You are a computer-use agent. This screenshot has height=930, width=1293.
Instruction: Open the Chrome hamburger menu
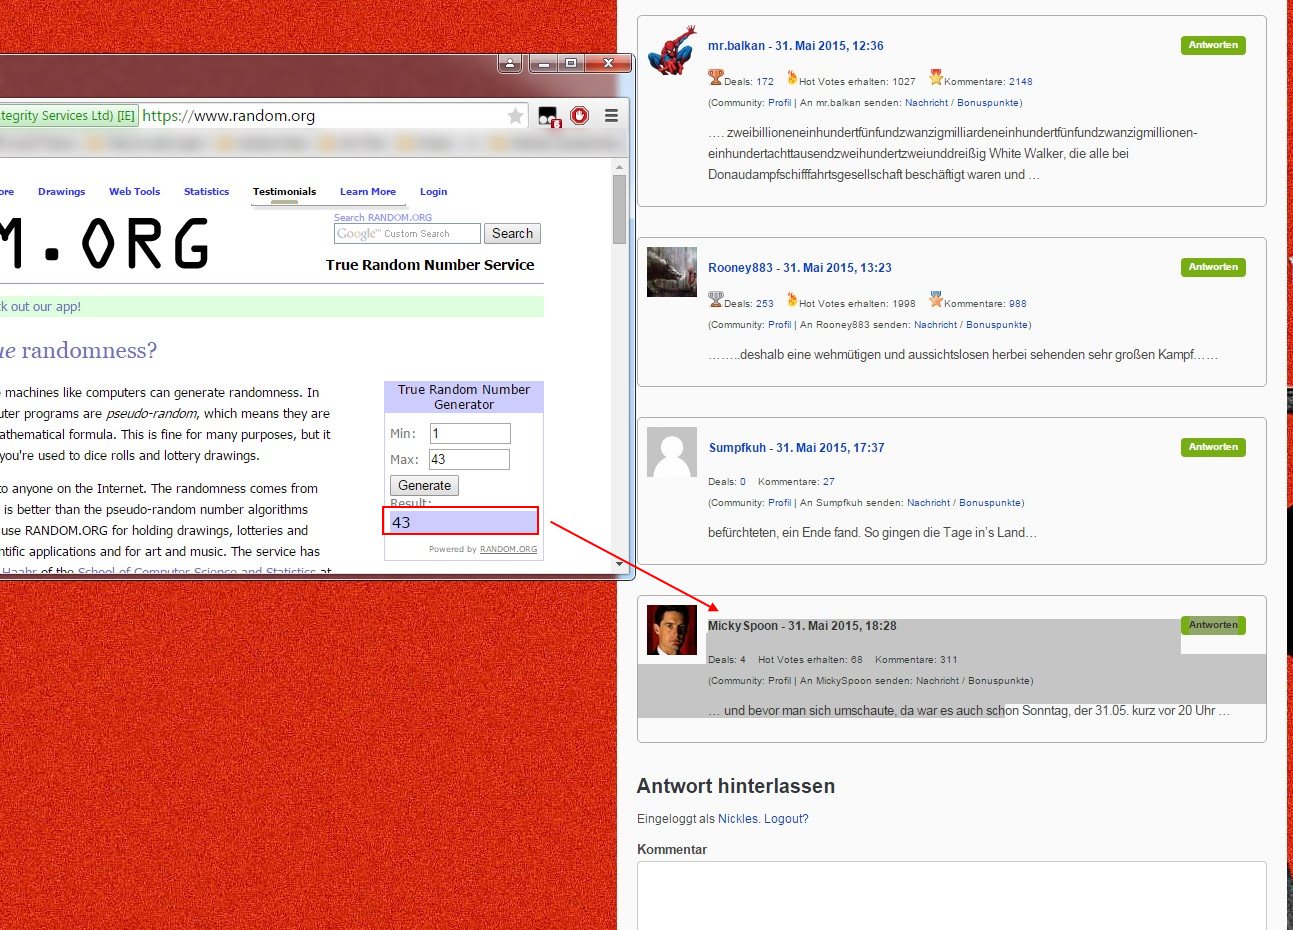[x=611, y=116]
